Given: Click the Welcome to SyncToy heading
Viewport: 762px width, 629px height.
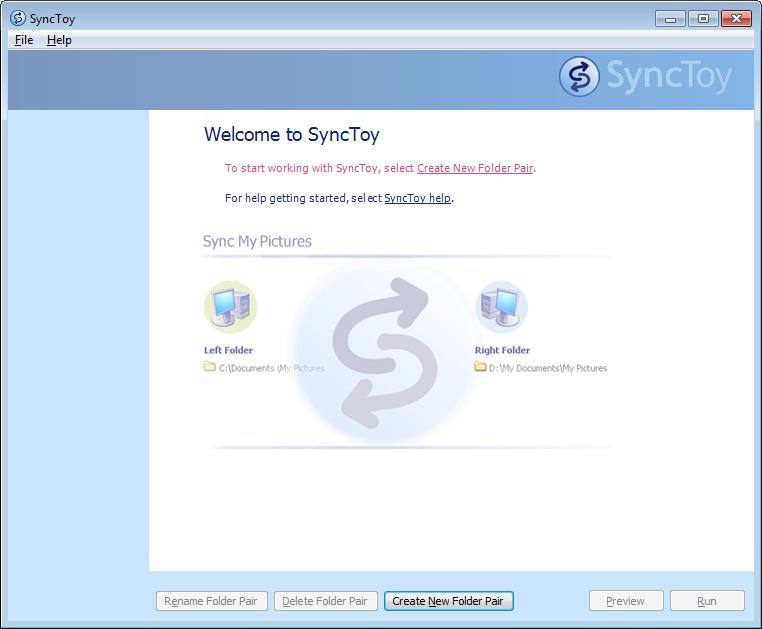Looking at the screenshot, I should (292, 135).
